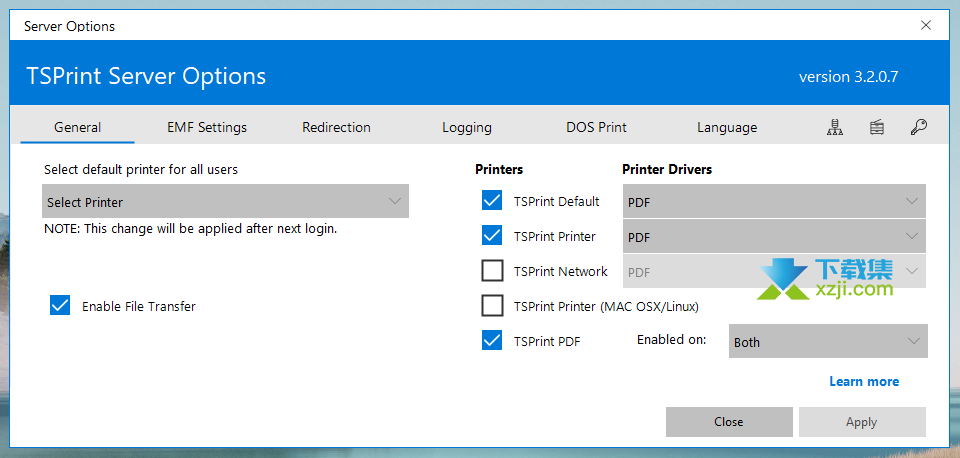This screenshot has width=960, height=458.
Task: Open the Enabled on Both dropdown
Action: pos(828,341)
